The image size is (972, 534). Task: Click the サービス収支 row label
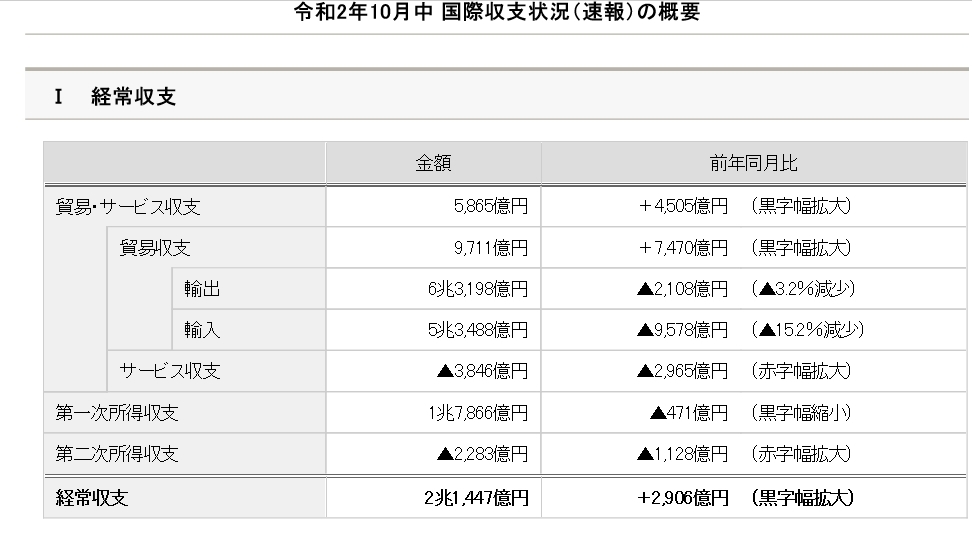click(170, 371)
